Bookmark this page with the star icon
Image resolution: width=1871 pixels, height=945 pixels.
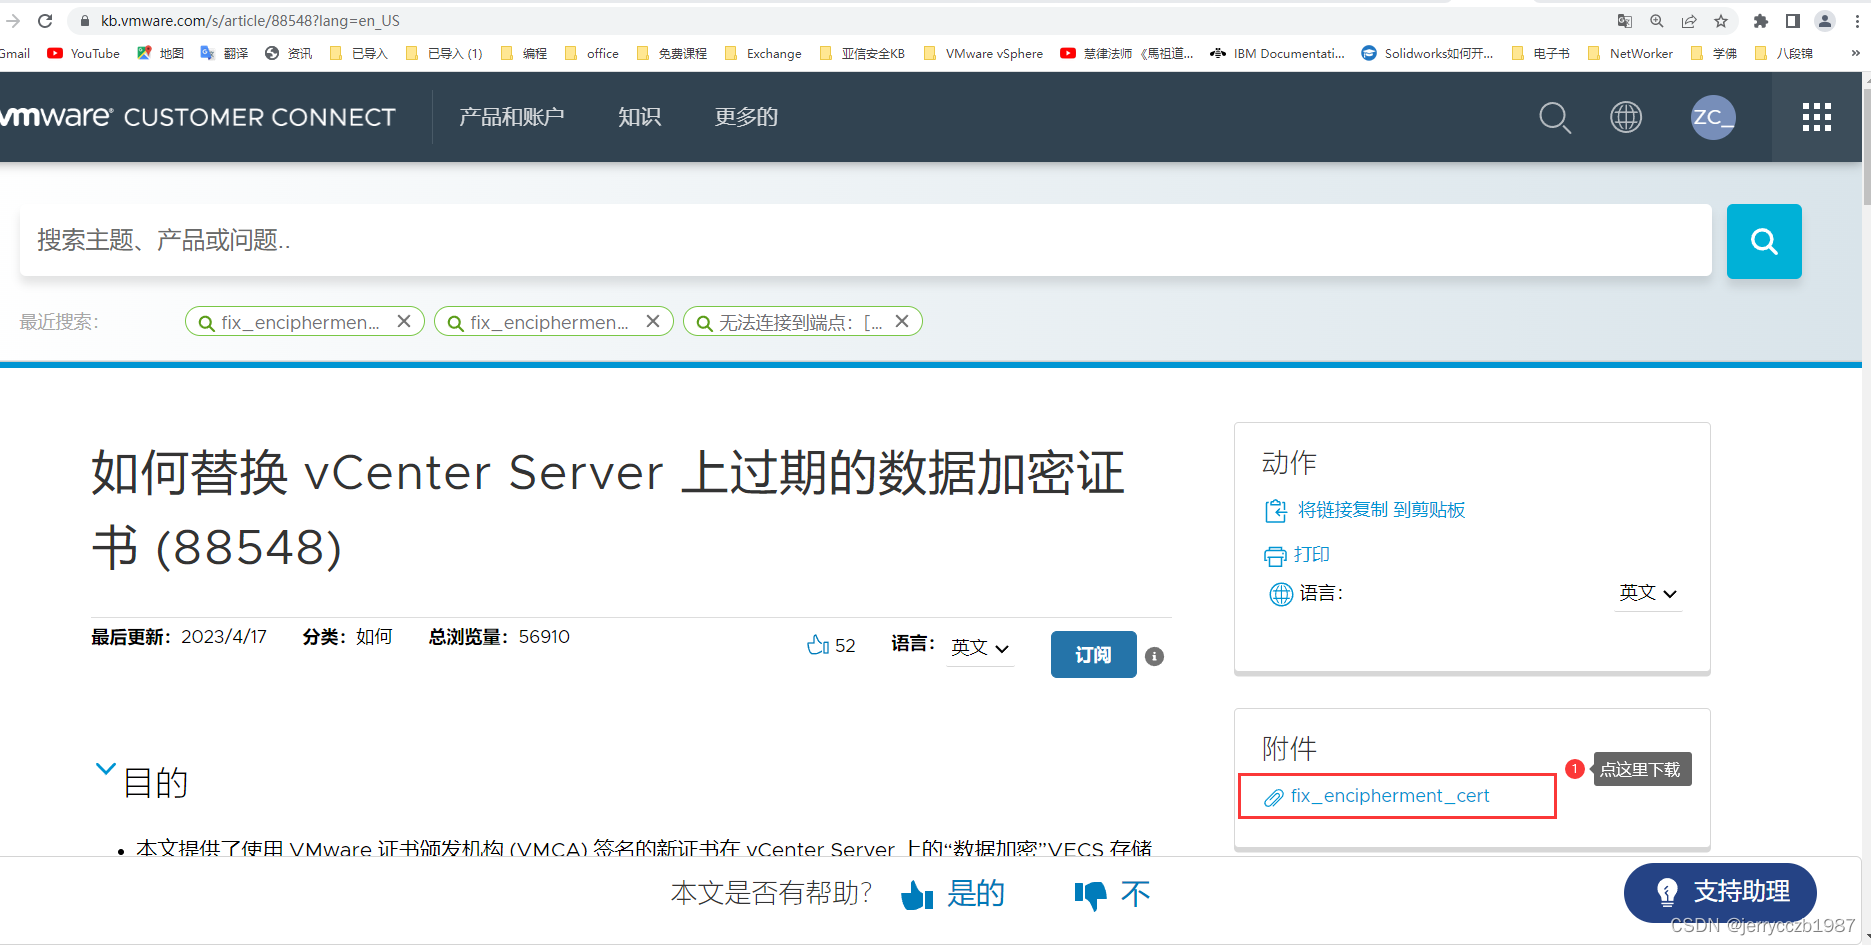pyautogui.click(x=1721, y=21)
